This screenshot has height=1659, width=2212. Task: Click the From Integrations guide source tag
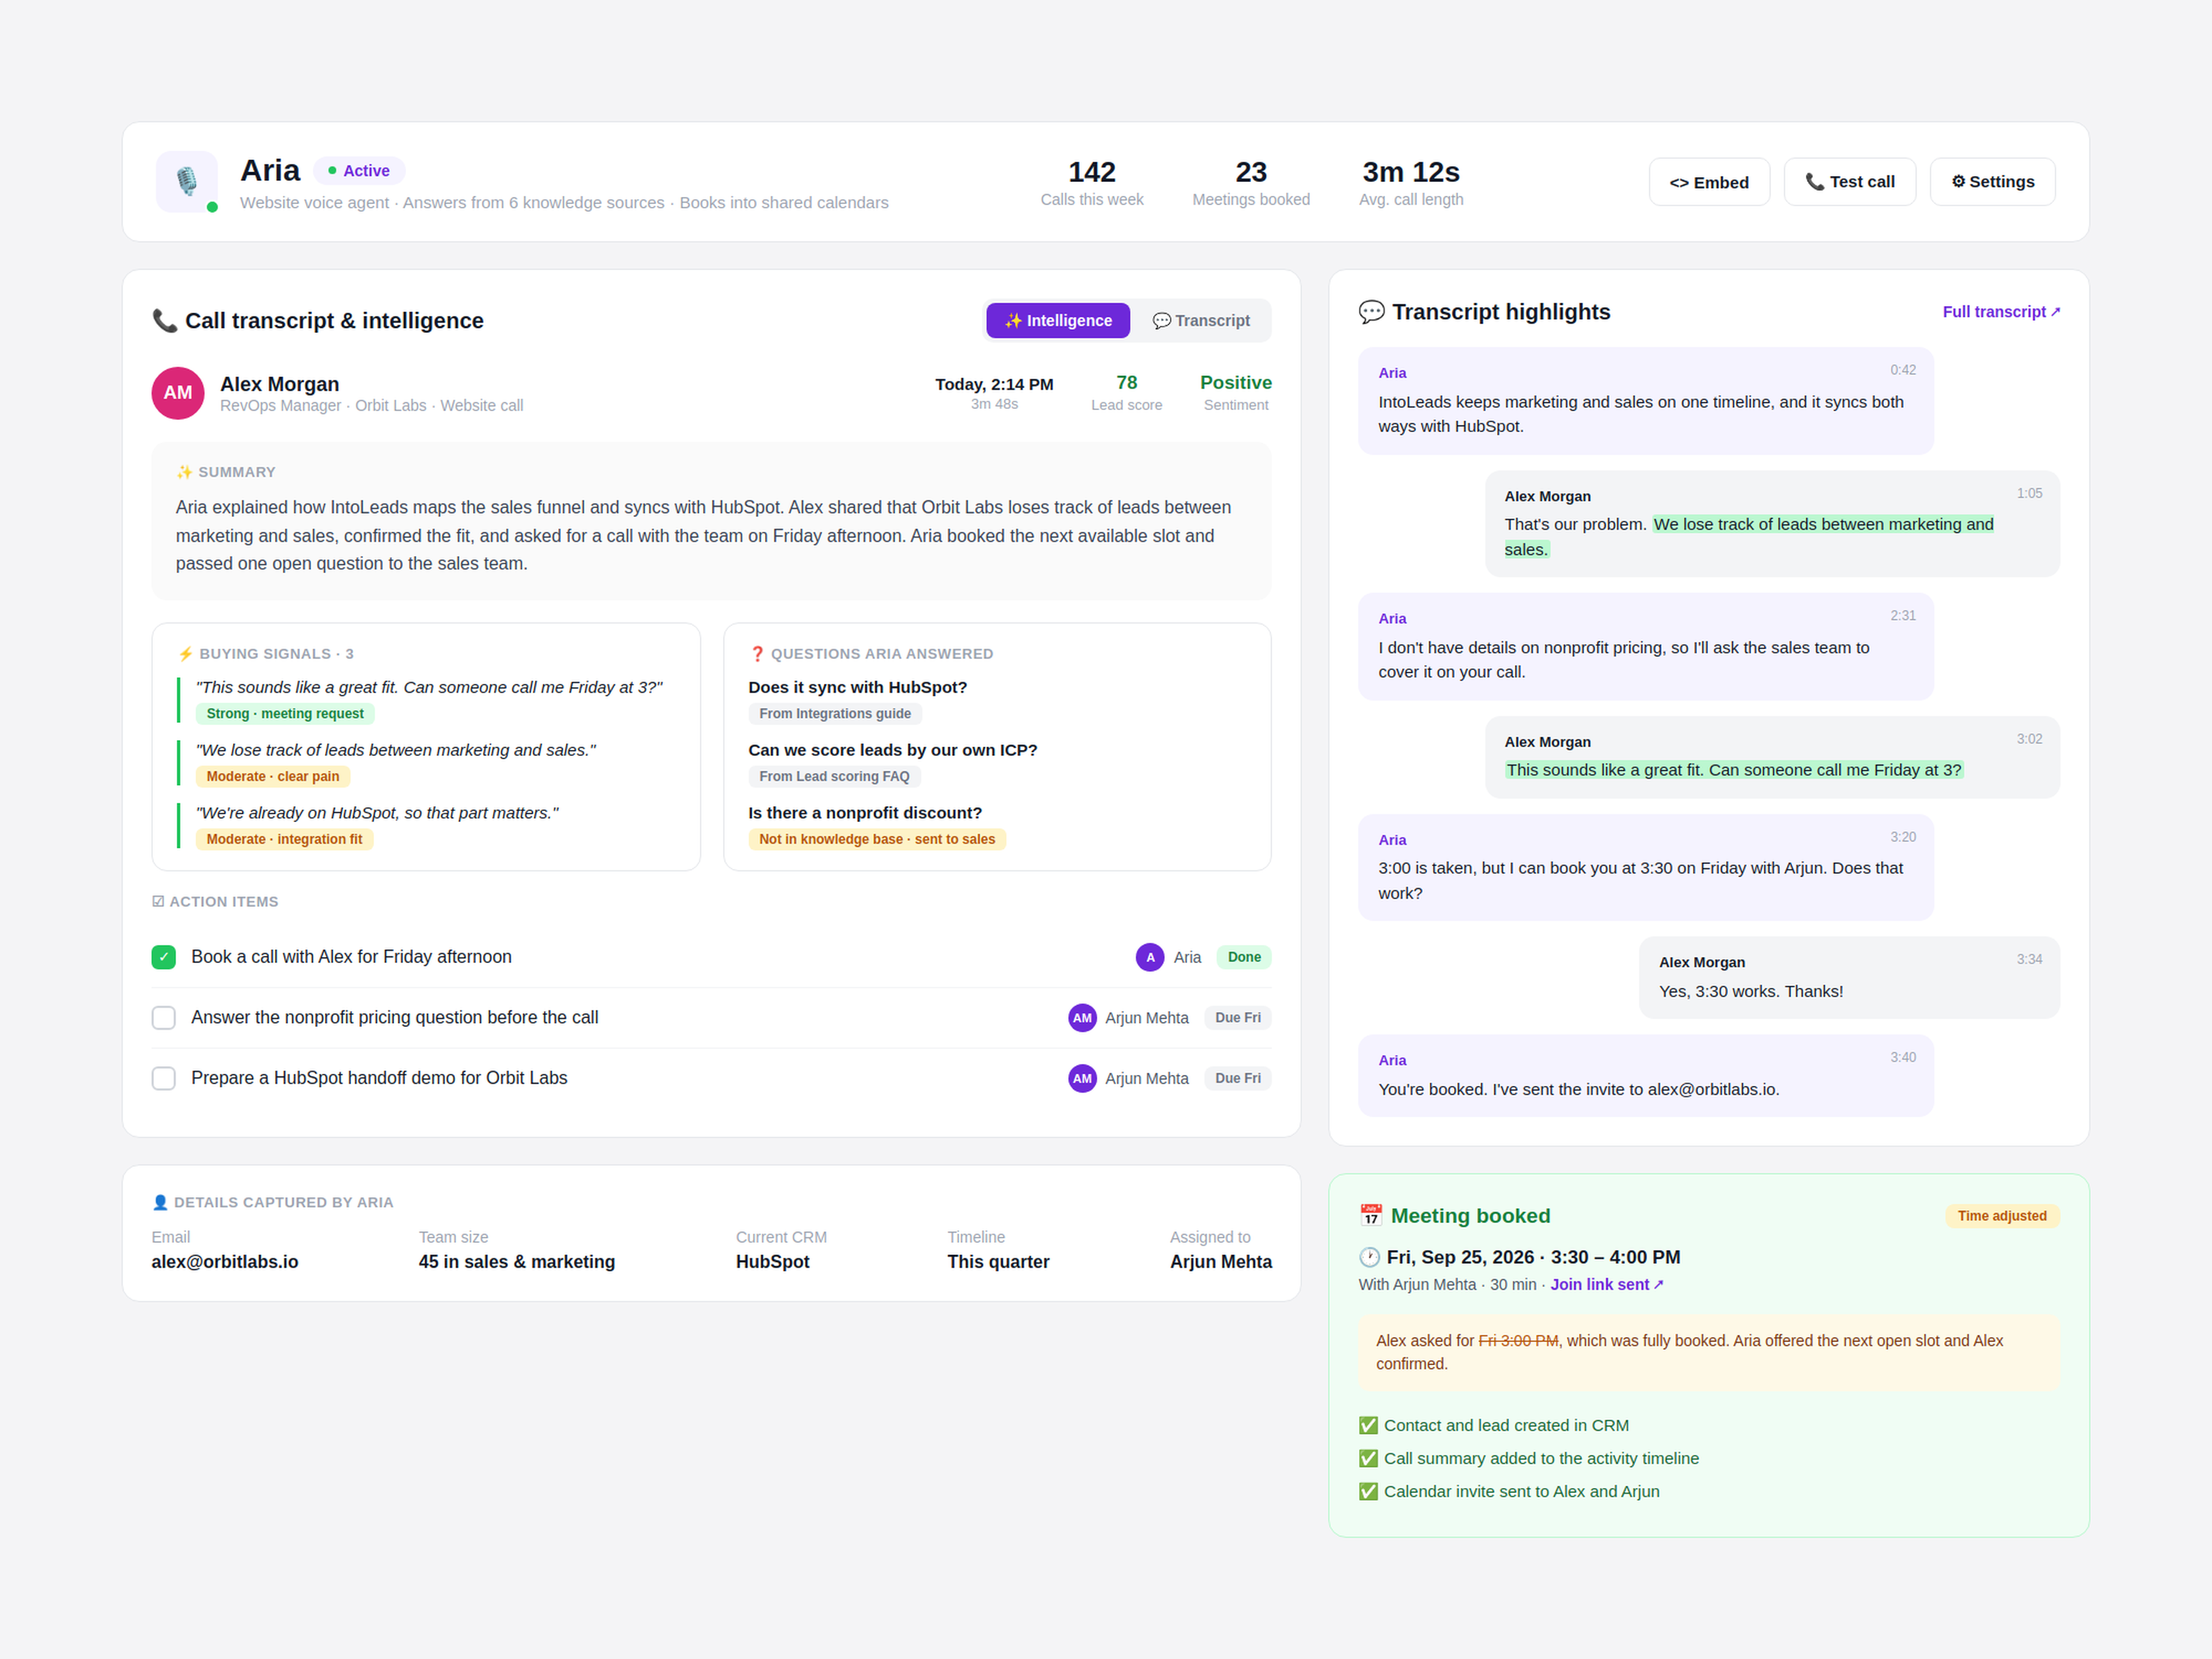(834, 714)
